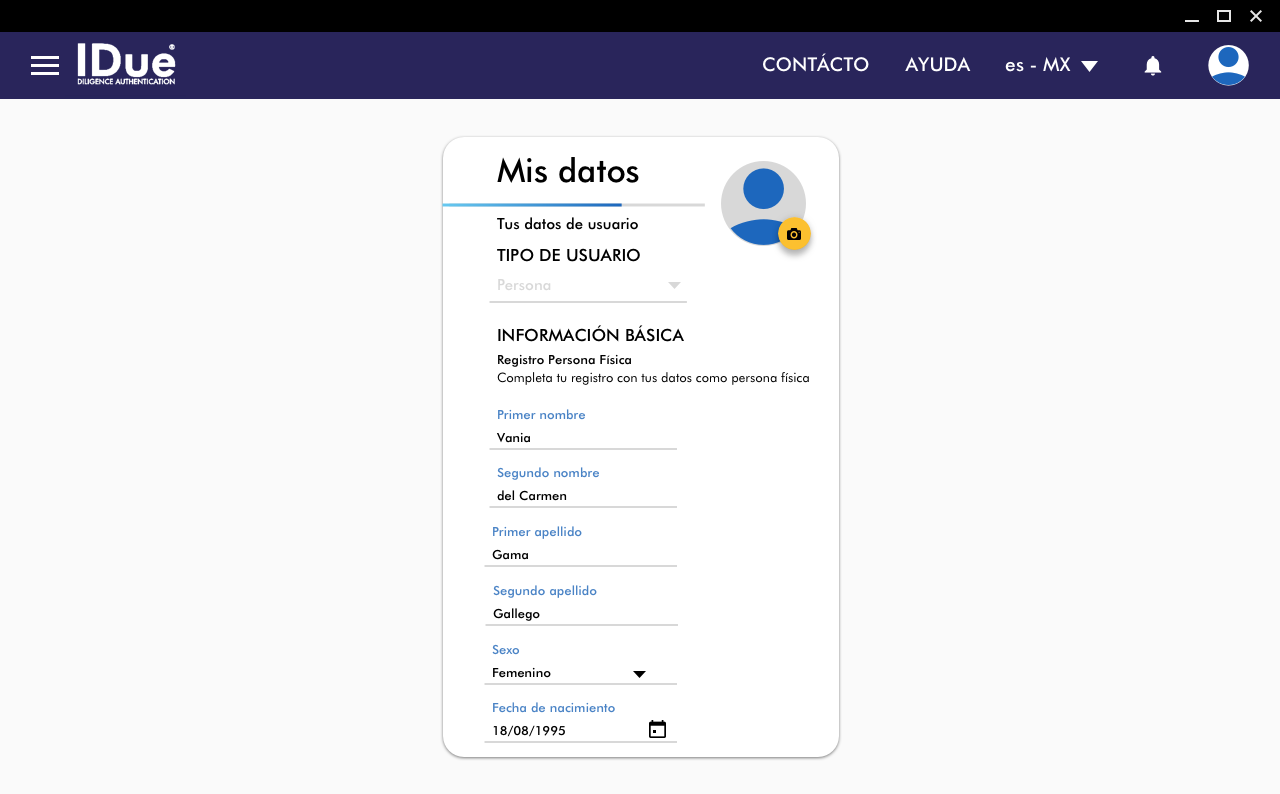The height and width of the screenshot is (794, 1280).
Task: Click the IDue logo
Action: [x=126, y=64]
